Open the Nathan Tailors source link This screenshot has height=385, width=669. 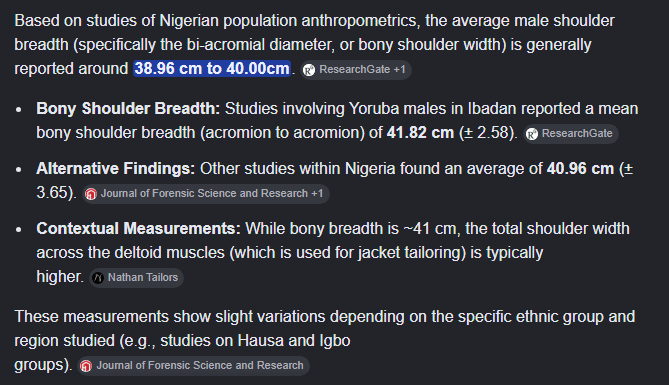[x=137, y=278]
